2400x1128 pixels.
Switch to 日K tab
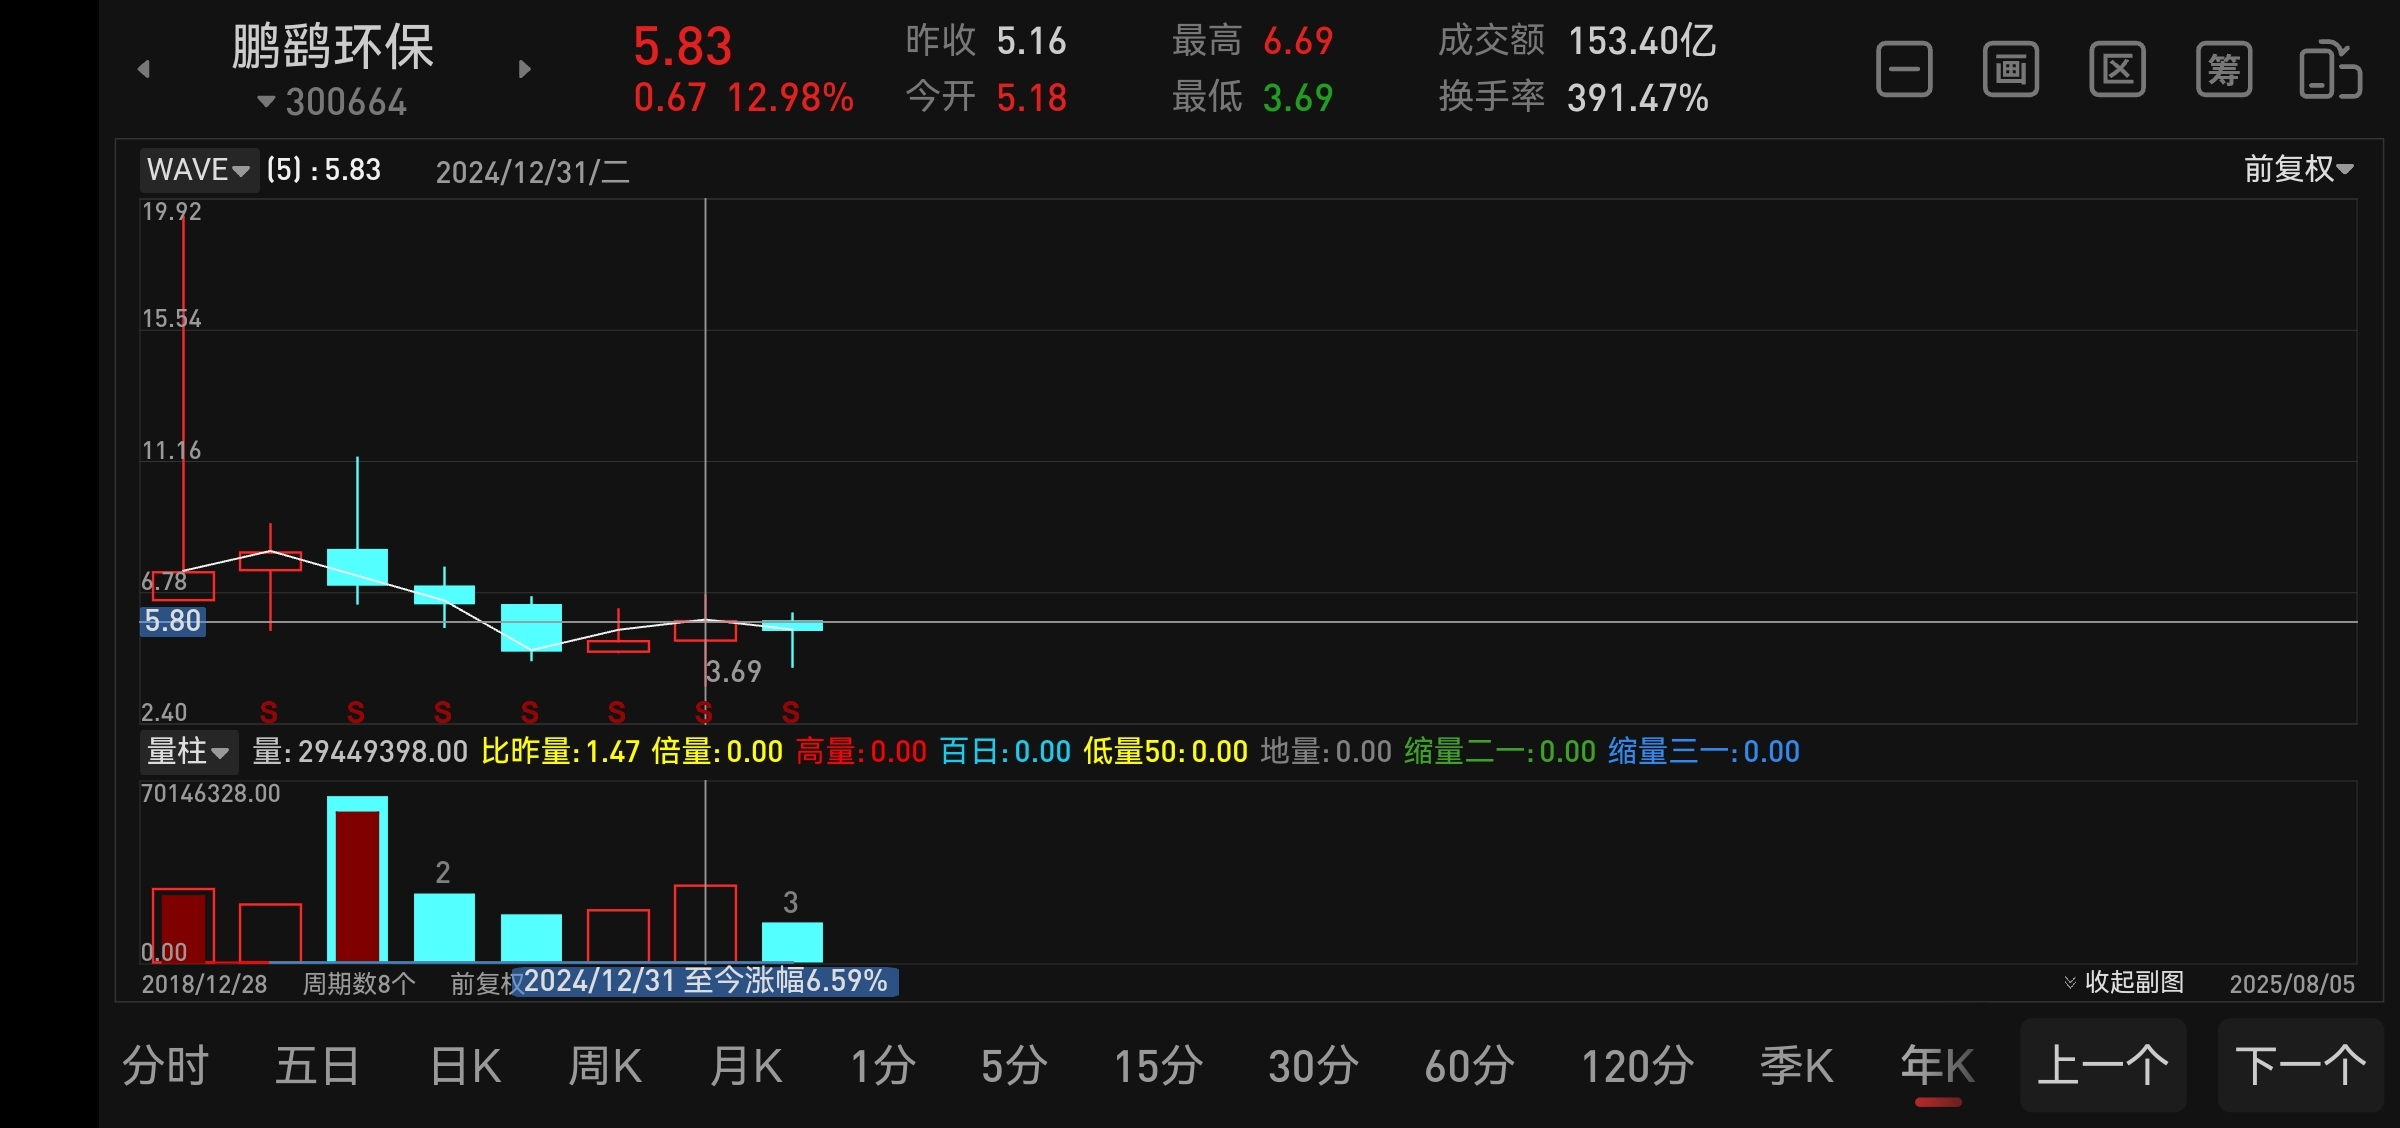466,1066
